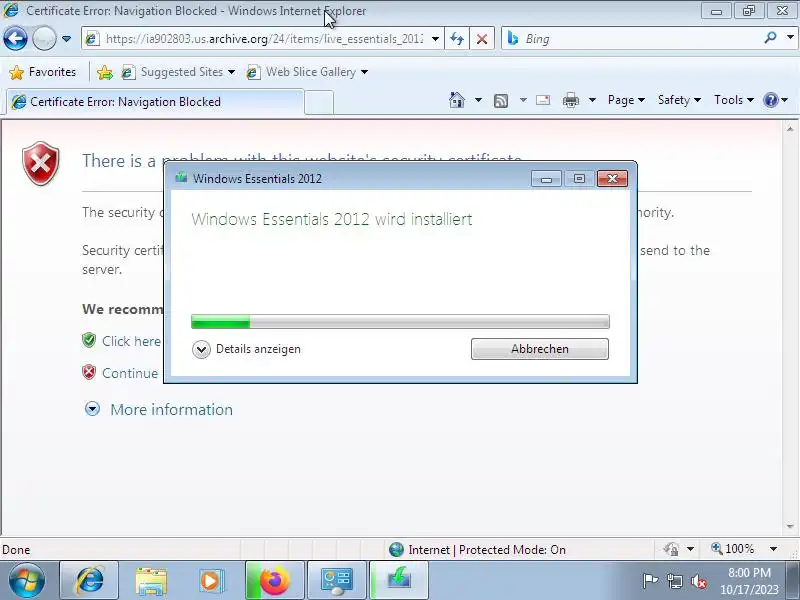Click the archive.org URL in address bar
The image size is (800, 600).
264,39
